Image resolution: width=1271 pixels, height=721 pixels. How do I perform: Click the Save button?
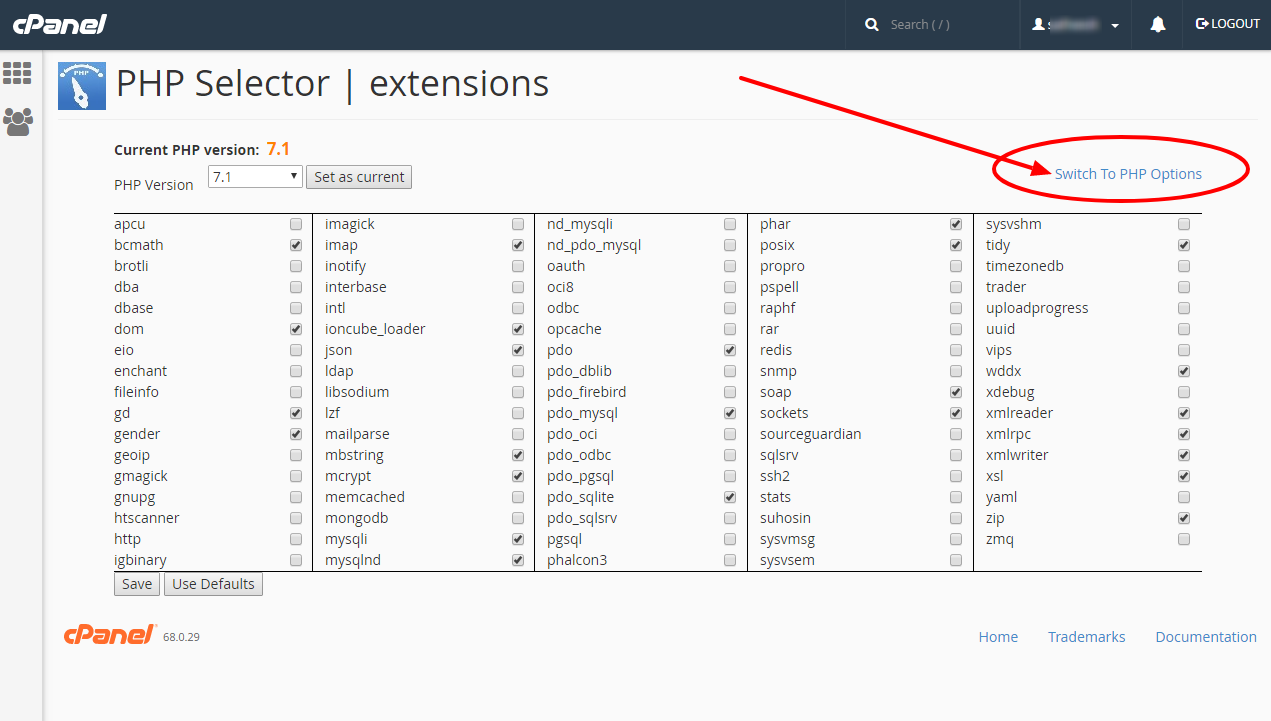(137, 584)
